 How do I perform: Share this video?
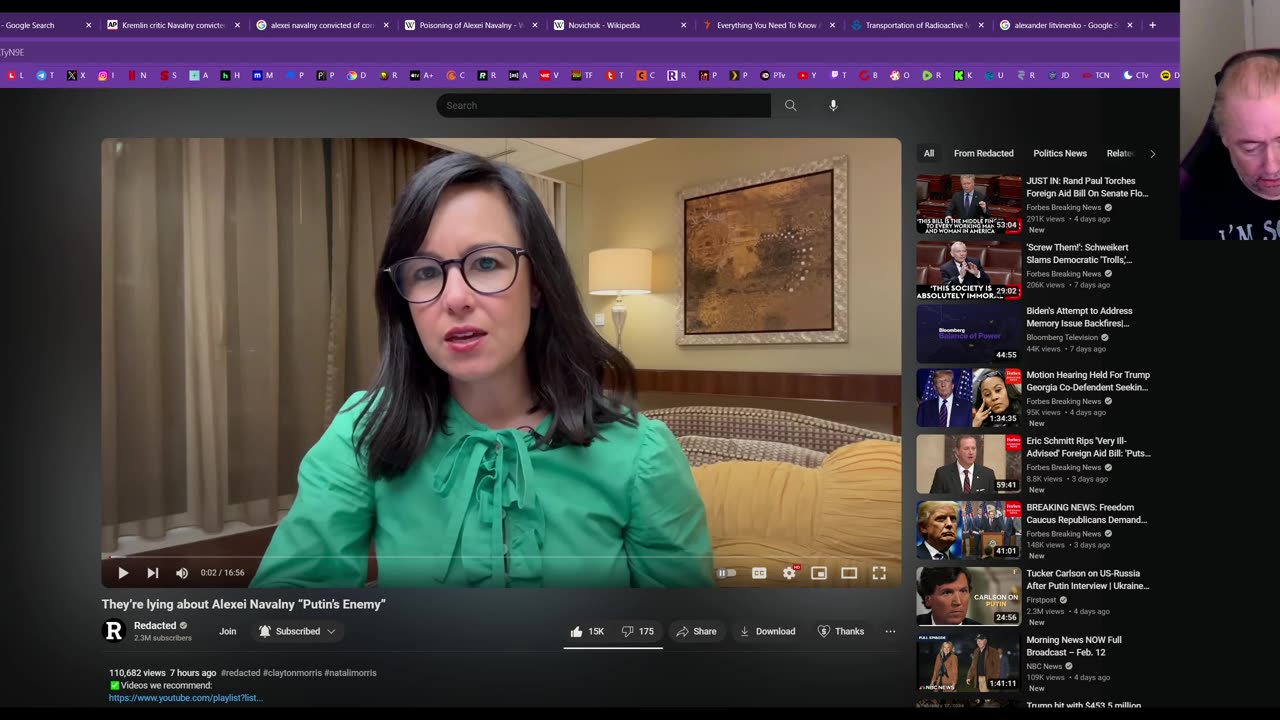click(x=696, y=631)
